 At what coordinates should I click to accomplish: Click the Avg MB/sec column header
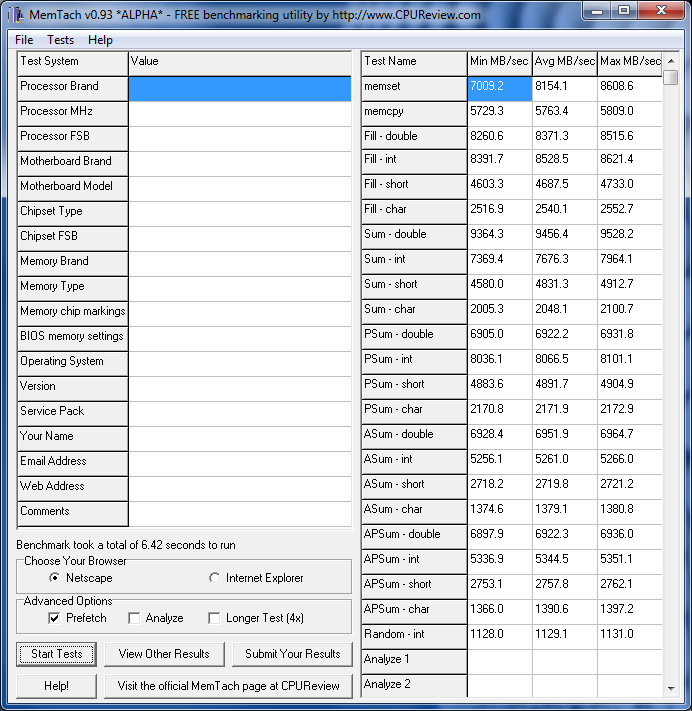(565, 63)
